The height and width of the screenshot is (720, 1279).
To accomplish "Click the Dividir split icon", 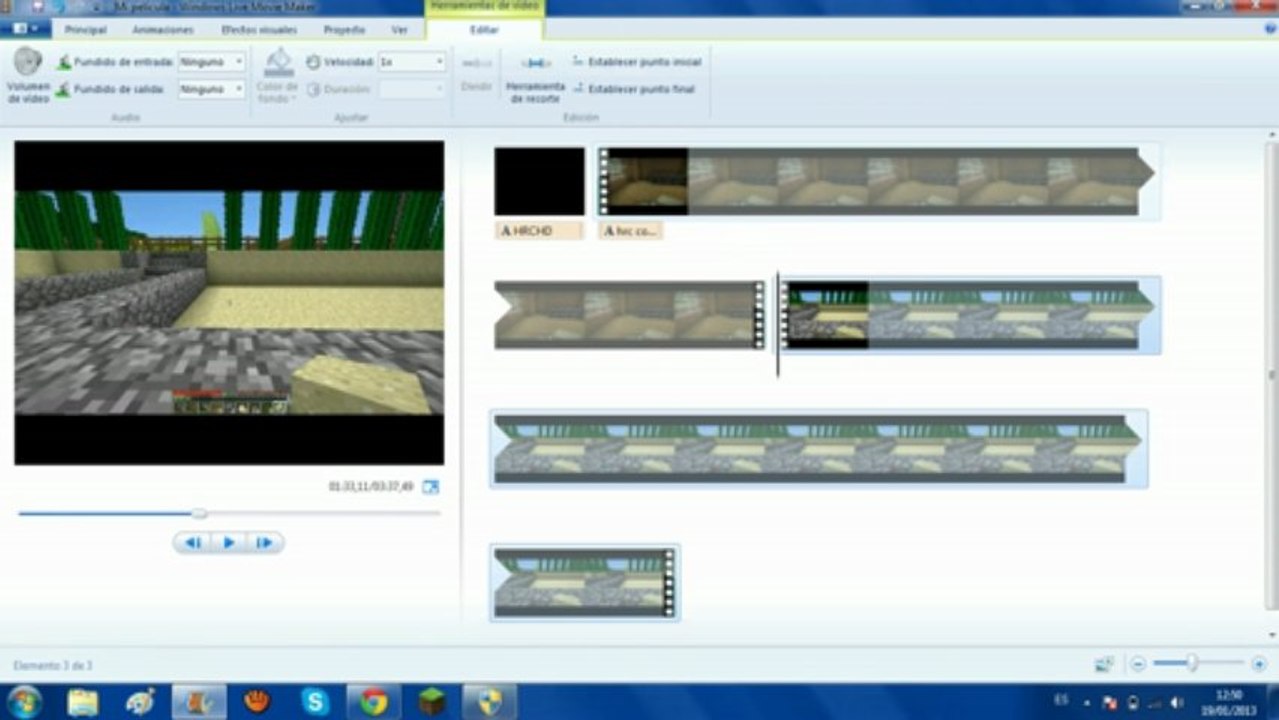I will click(x=476, y=63).
